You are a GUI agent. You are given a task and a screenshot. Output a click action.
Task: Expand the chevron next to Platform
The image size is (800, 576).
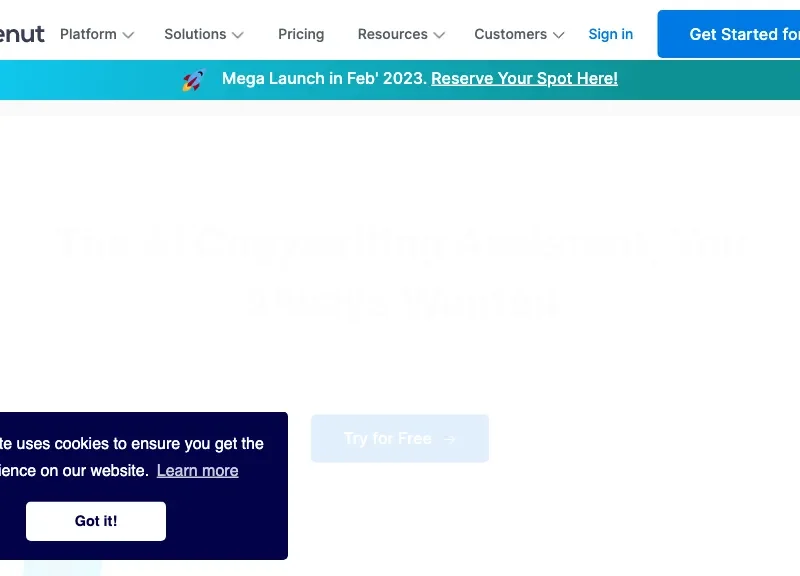pyautogui.click(x=128, y=35)
